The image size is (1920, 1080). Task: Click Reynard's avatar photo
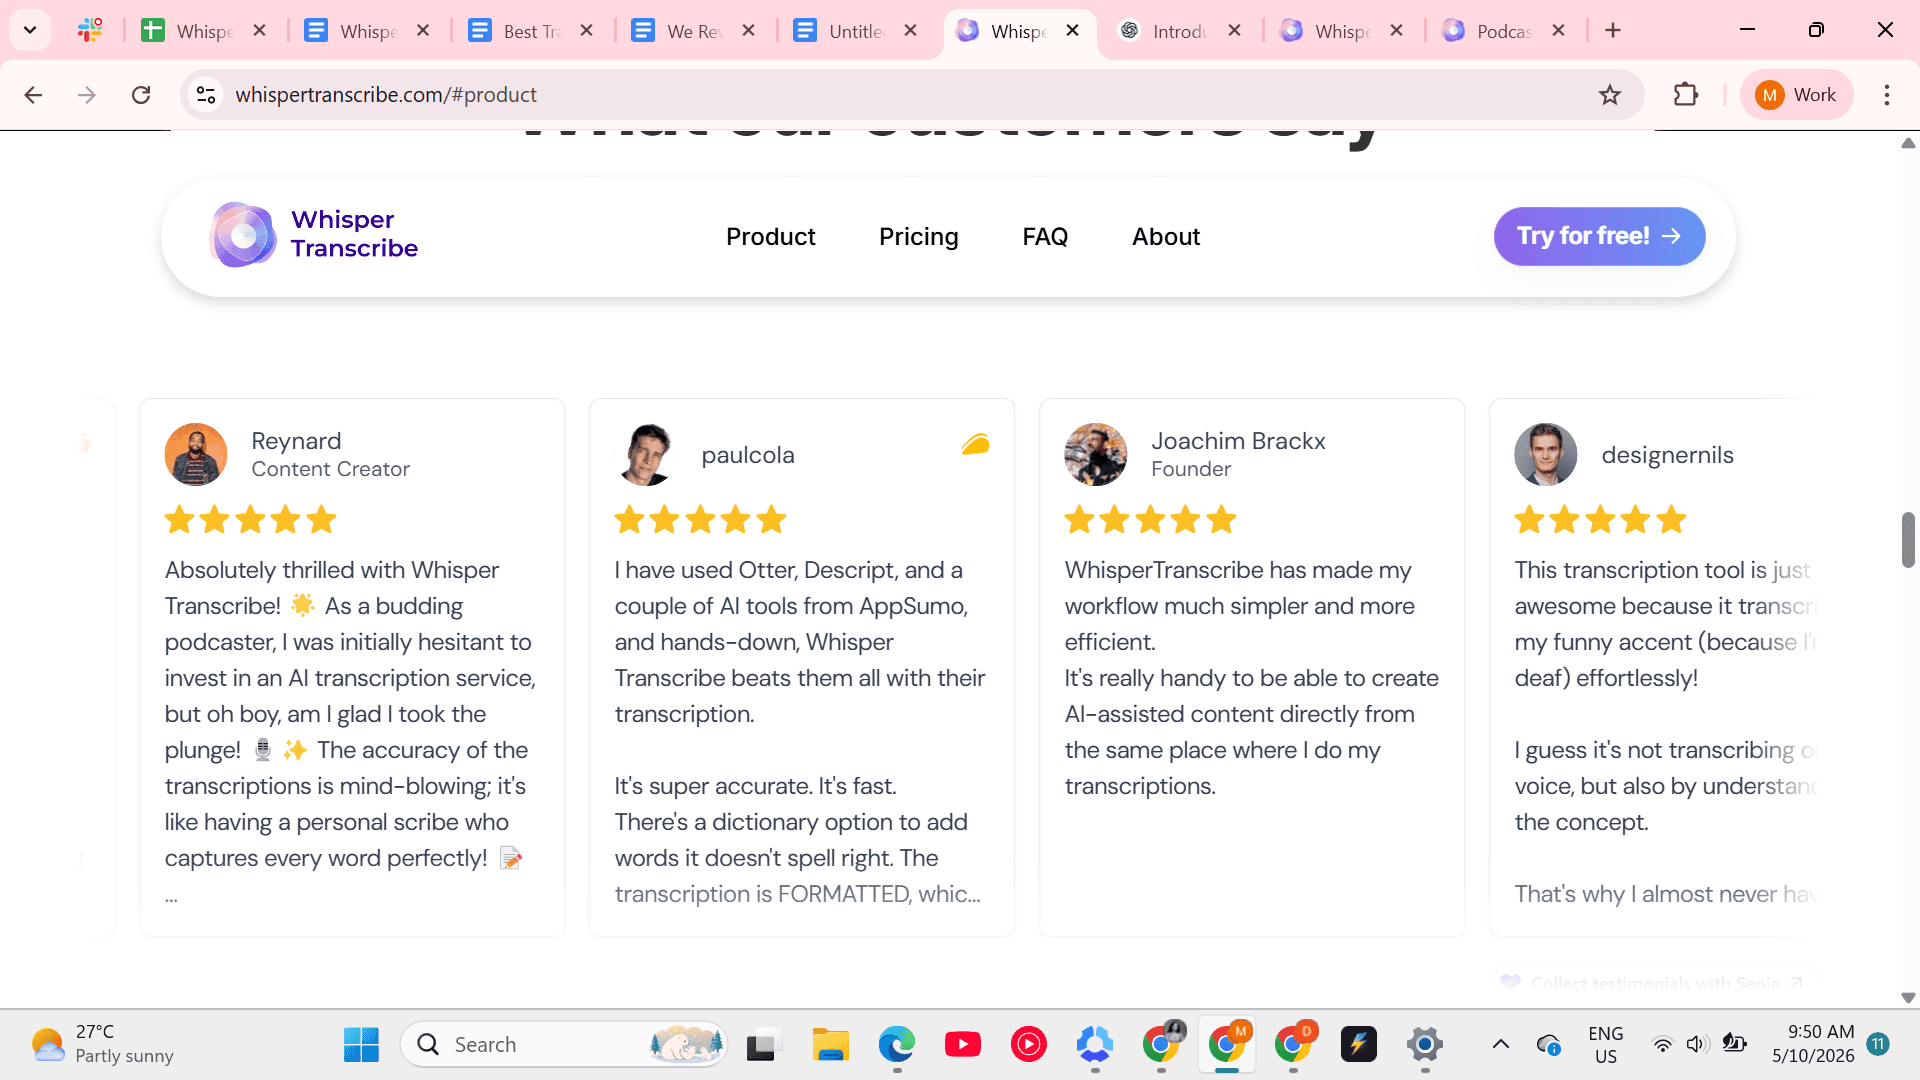coord(196,454)
